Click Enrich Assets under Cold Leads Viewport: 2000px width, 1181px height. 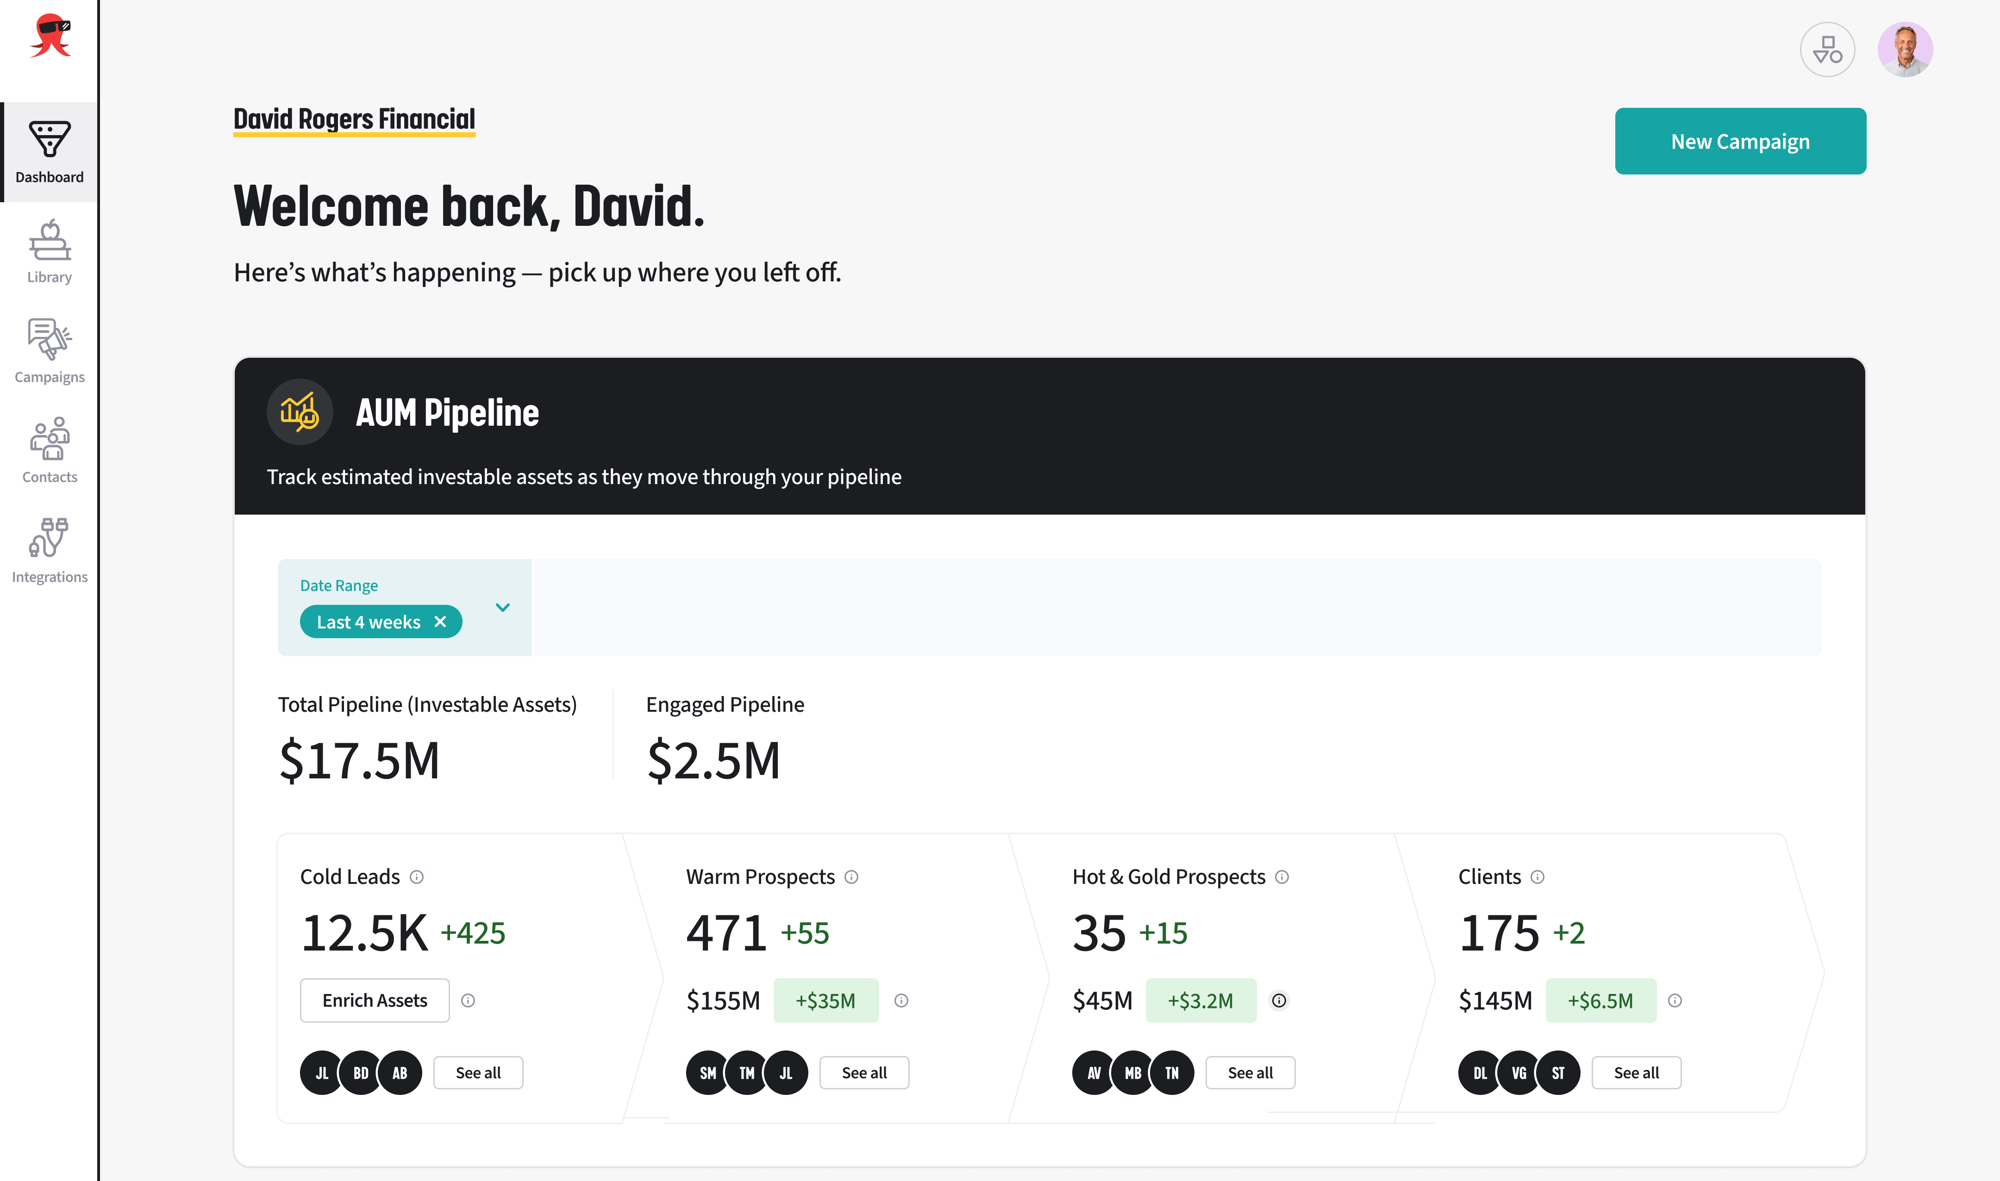pyautogui.click(x=374, y=1000)
